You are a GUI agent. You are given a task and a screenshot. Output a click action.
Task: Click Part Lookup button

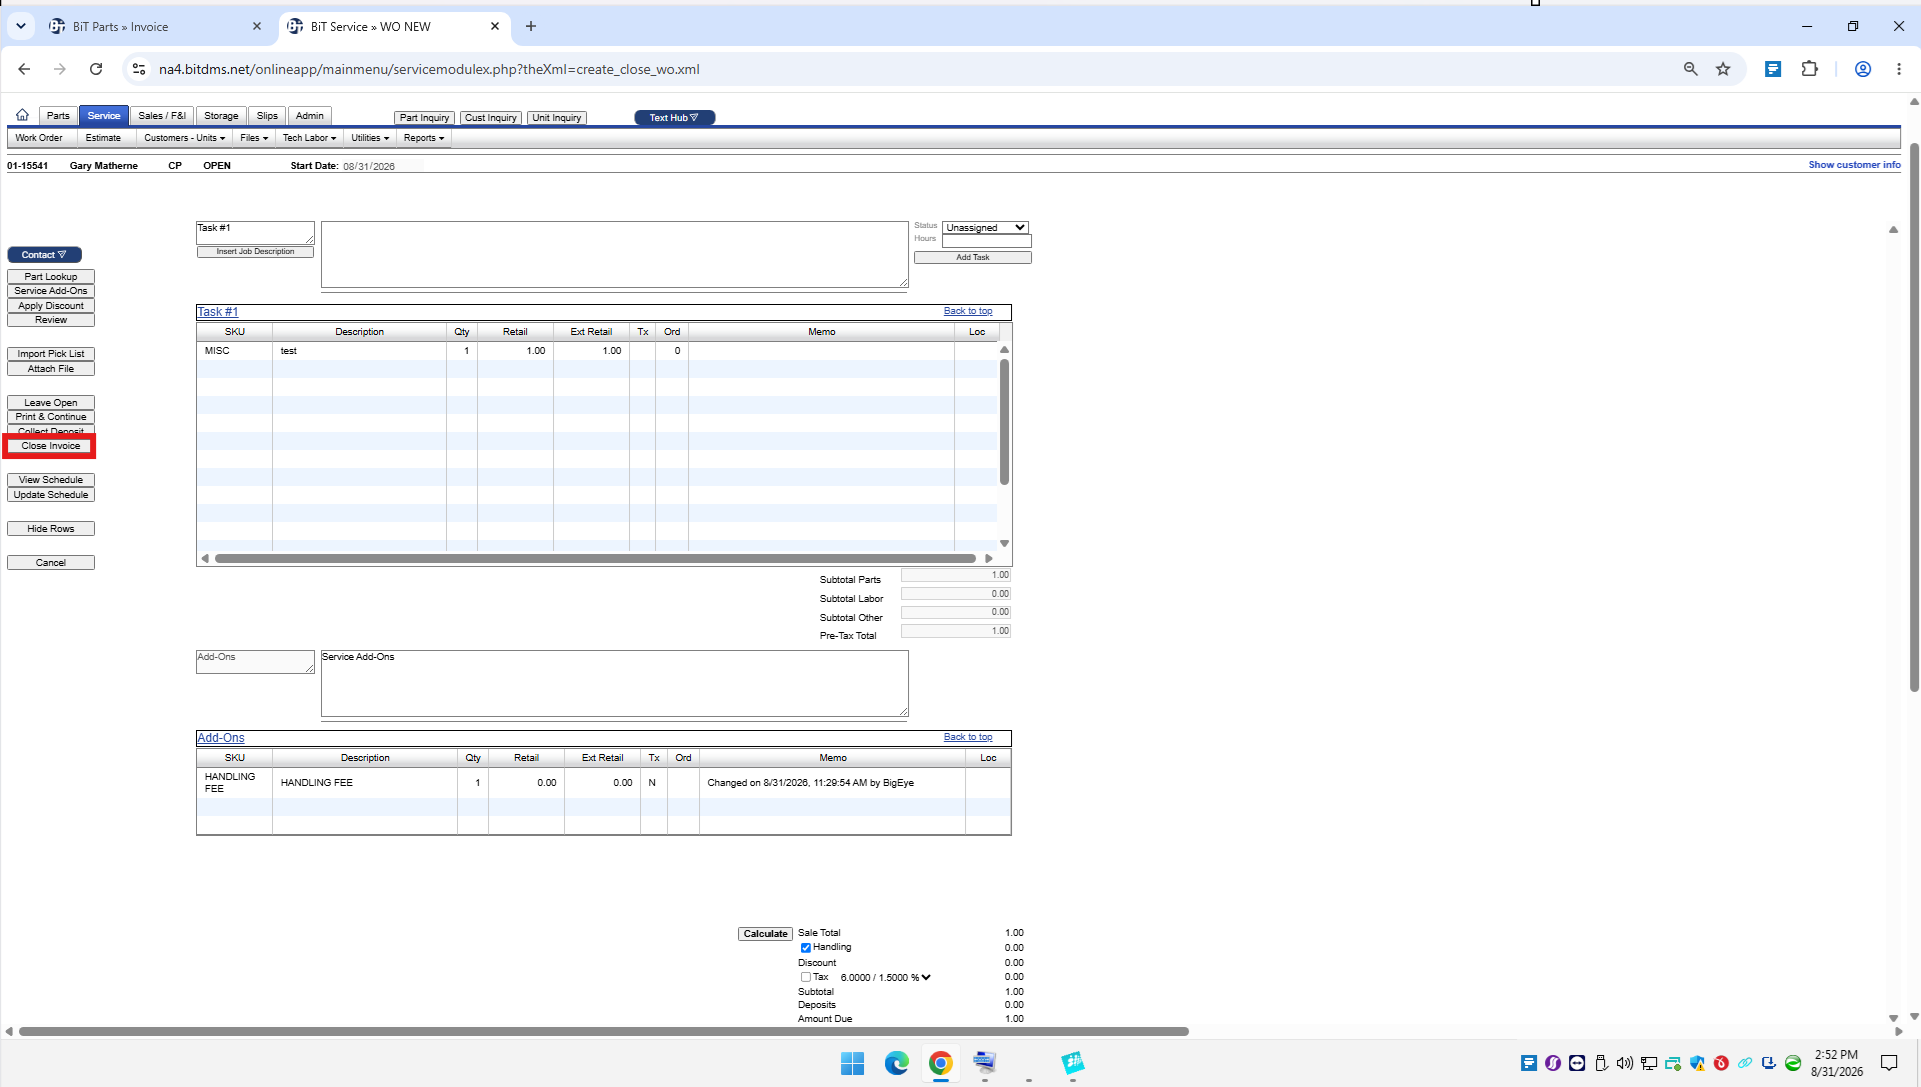51,277
